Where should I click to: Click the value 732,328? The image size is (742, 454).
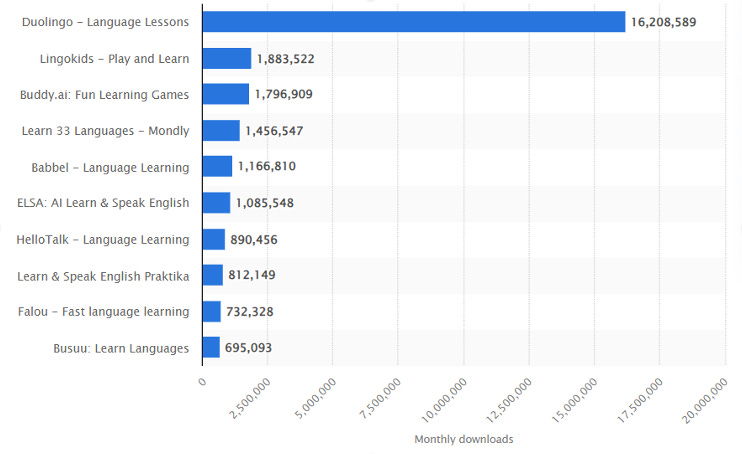[x=249, y=312]
